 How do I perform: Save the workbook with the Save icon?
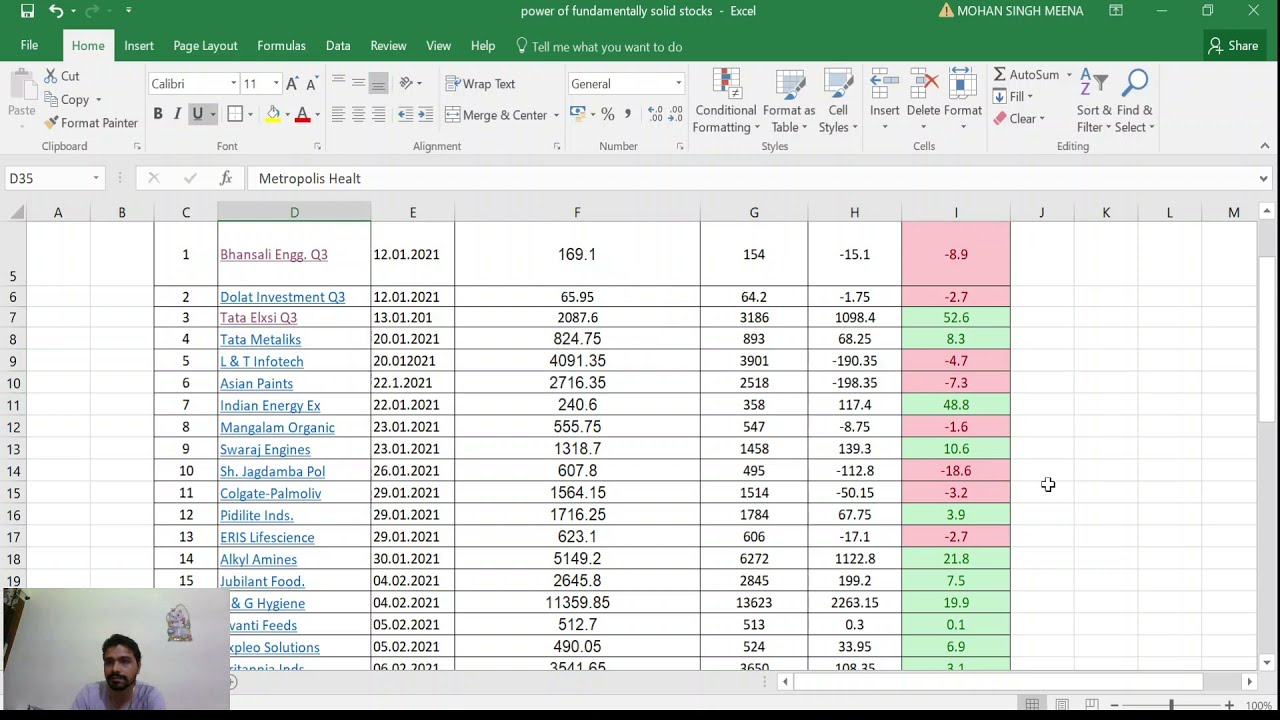tap(27, 11)
